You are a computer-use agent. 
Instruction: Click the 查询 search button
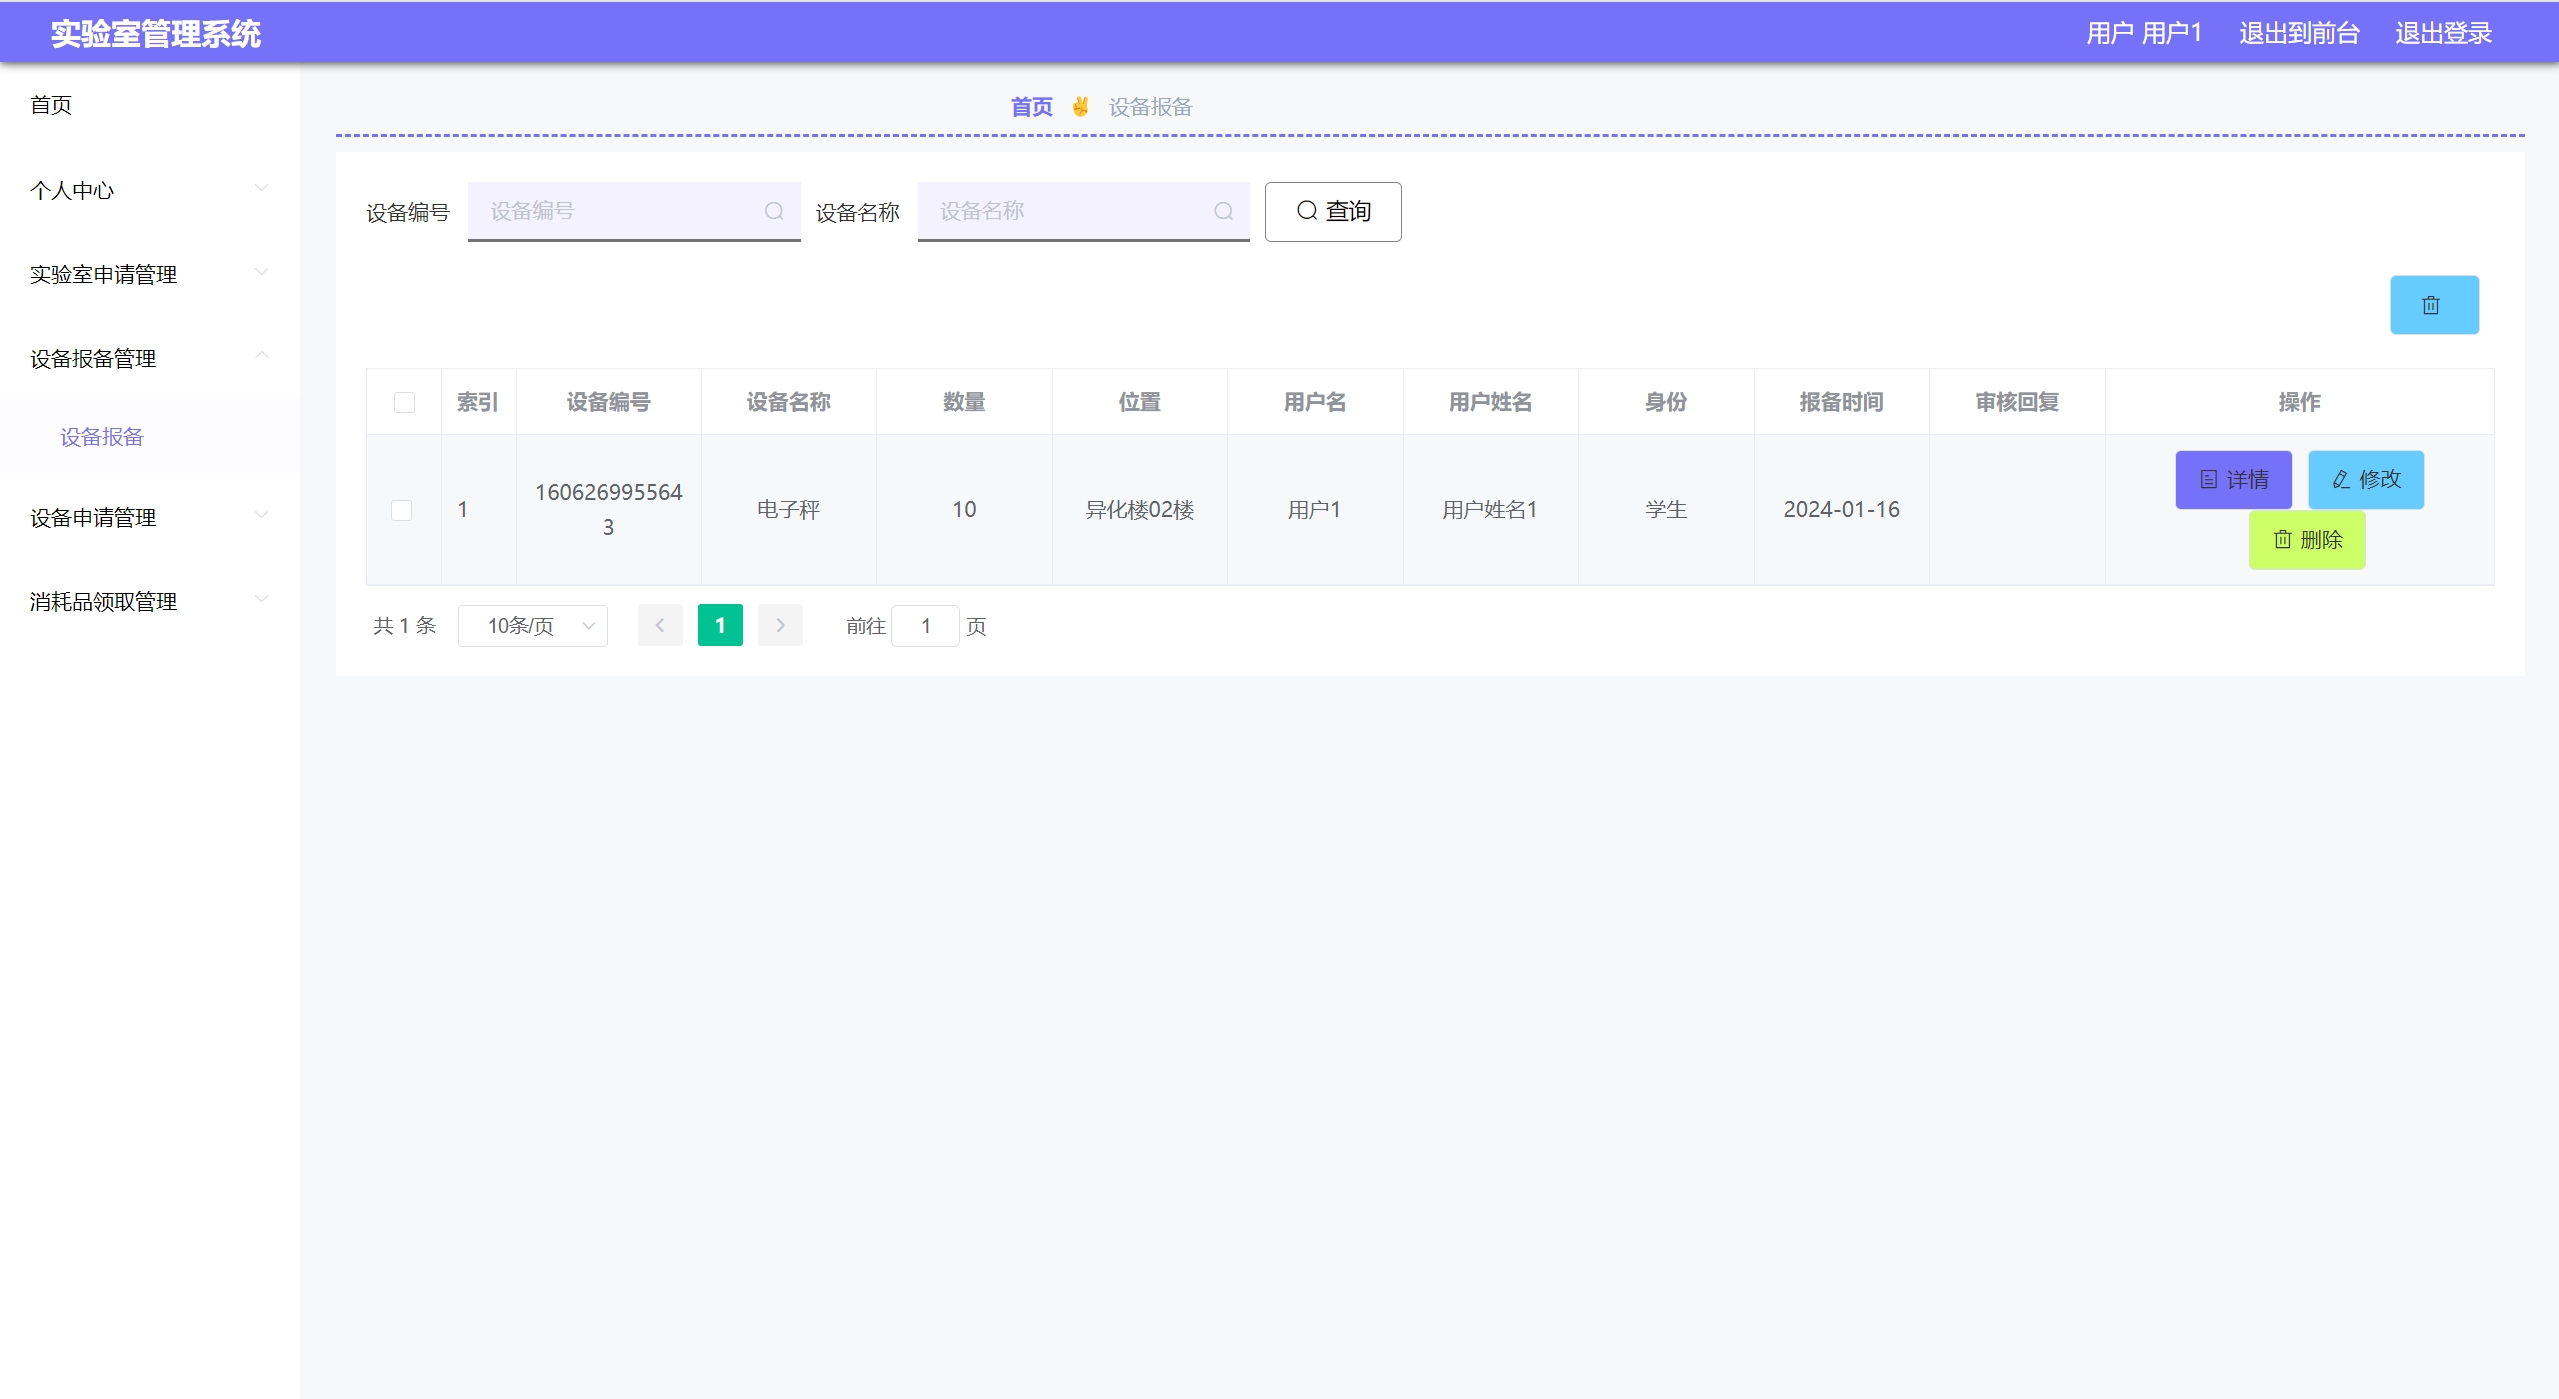click(1332, 211)
